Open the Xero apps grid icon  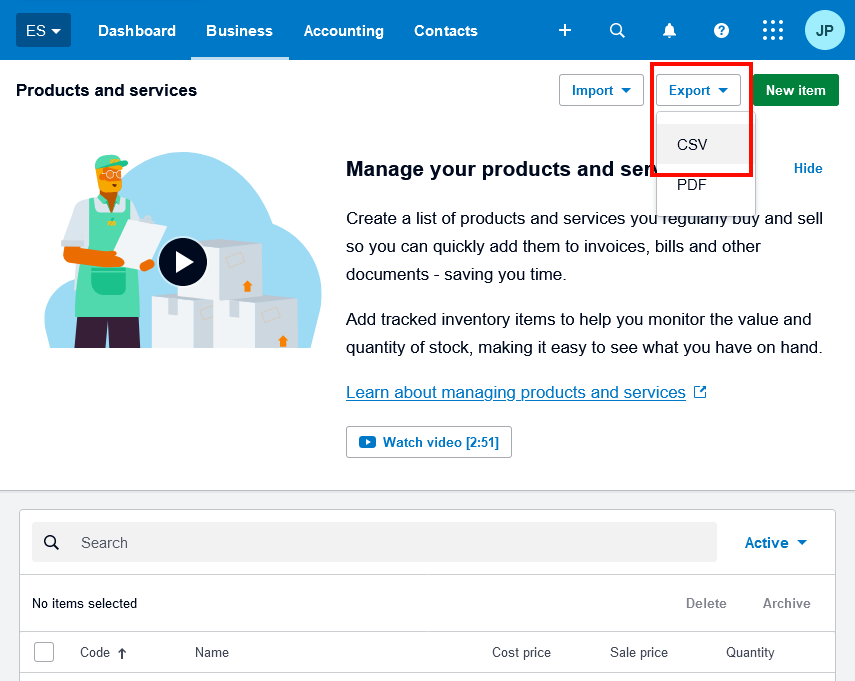pyautogui.click(x=773, y=30)
